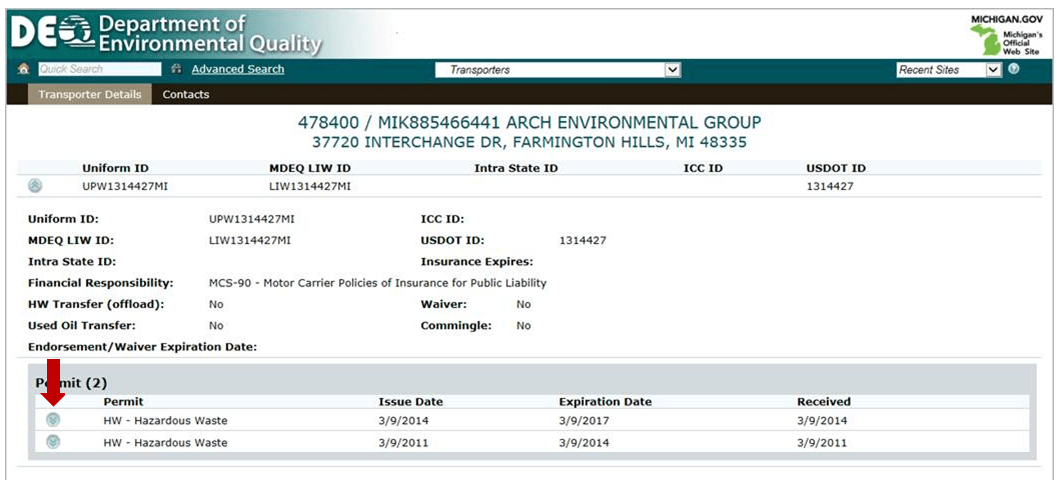This screenshot has width=1059, height=484.
Task: Click the 3/9/2011 issue date cell
Action: 404,443
